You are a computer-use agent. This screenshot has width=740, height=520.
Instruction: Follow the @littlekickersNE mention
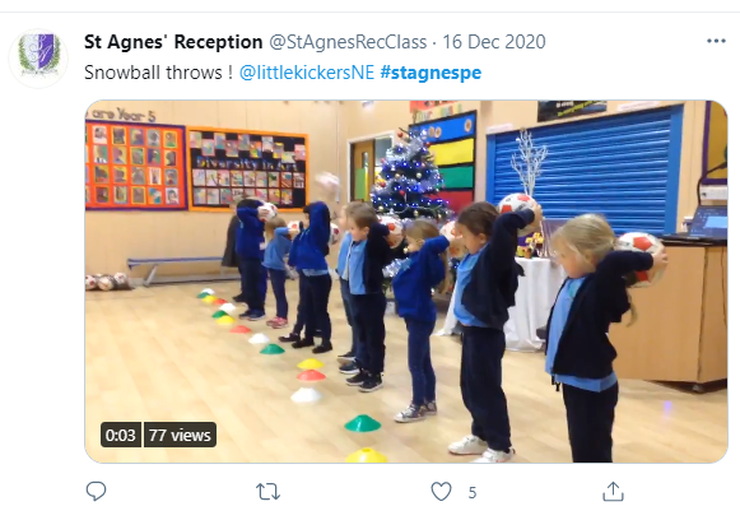pyautogui.click(x=307, y=73)
